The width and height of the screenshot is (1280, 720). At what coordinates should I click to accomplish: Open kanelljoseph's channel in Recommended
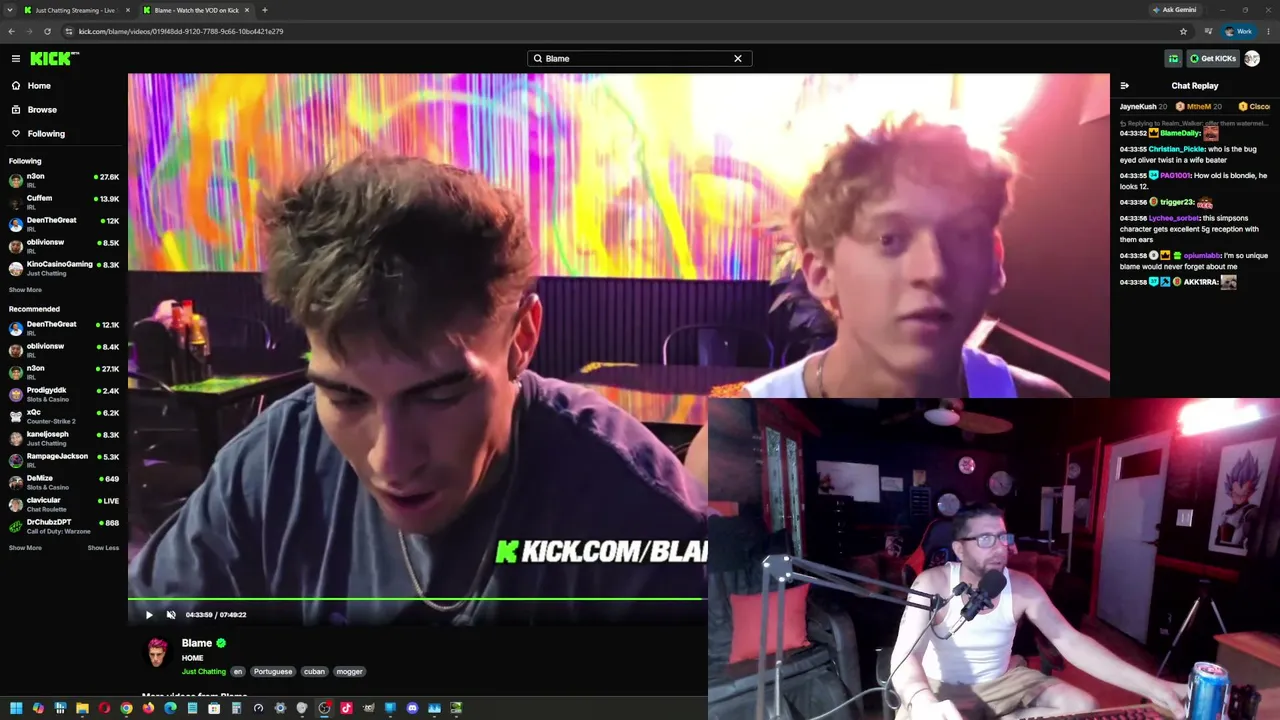[64, 438]
